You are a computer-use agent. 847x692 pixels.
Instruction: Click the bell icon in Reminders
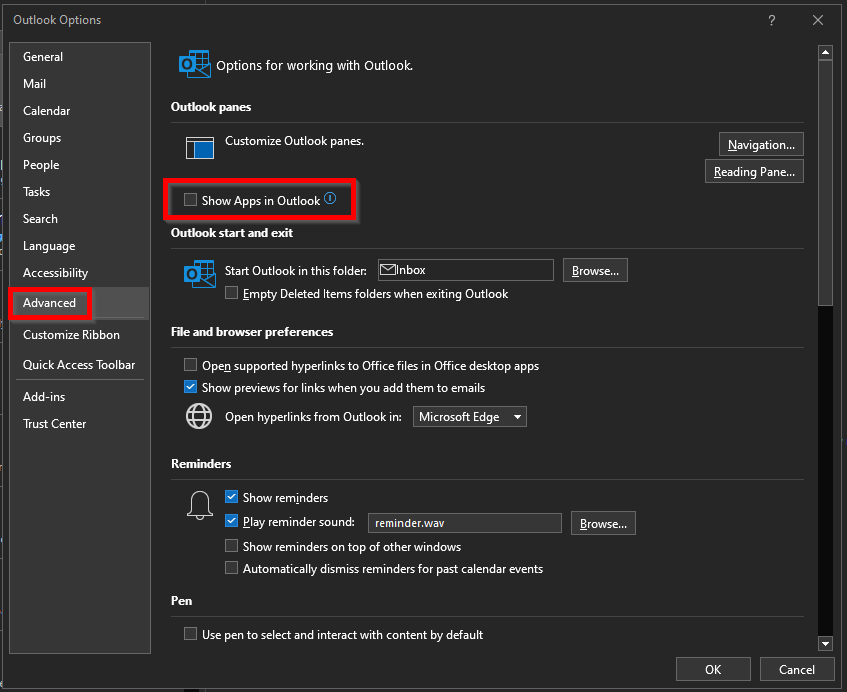pos(200,505)
